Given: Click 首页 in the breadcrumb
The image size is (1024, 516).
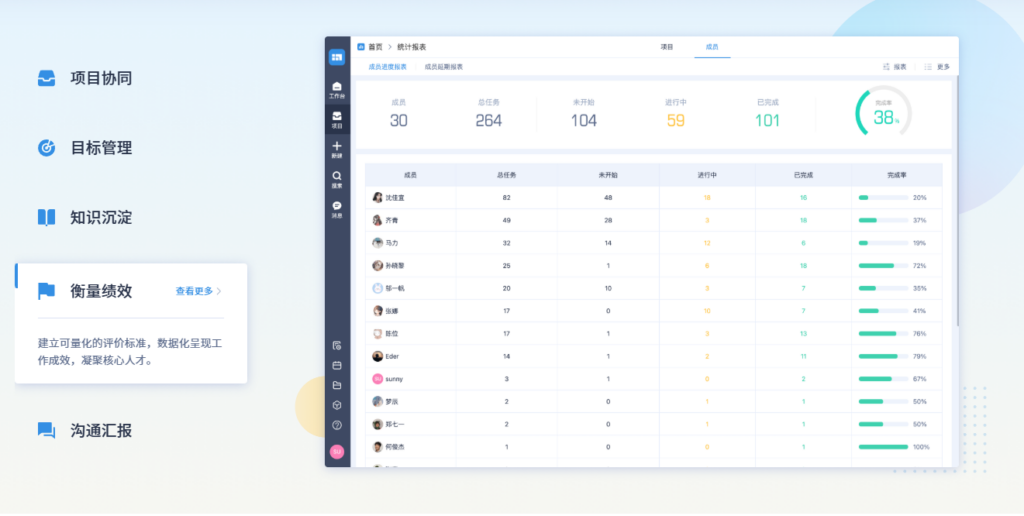Looking at the screenshot, I should point(376,47).
